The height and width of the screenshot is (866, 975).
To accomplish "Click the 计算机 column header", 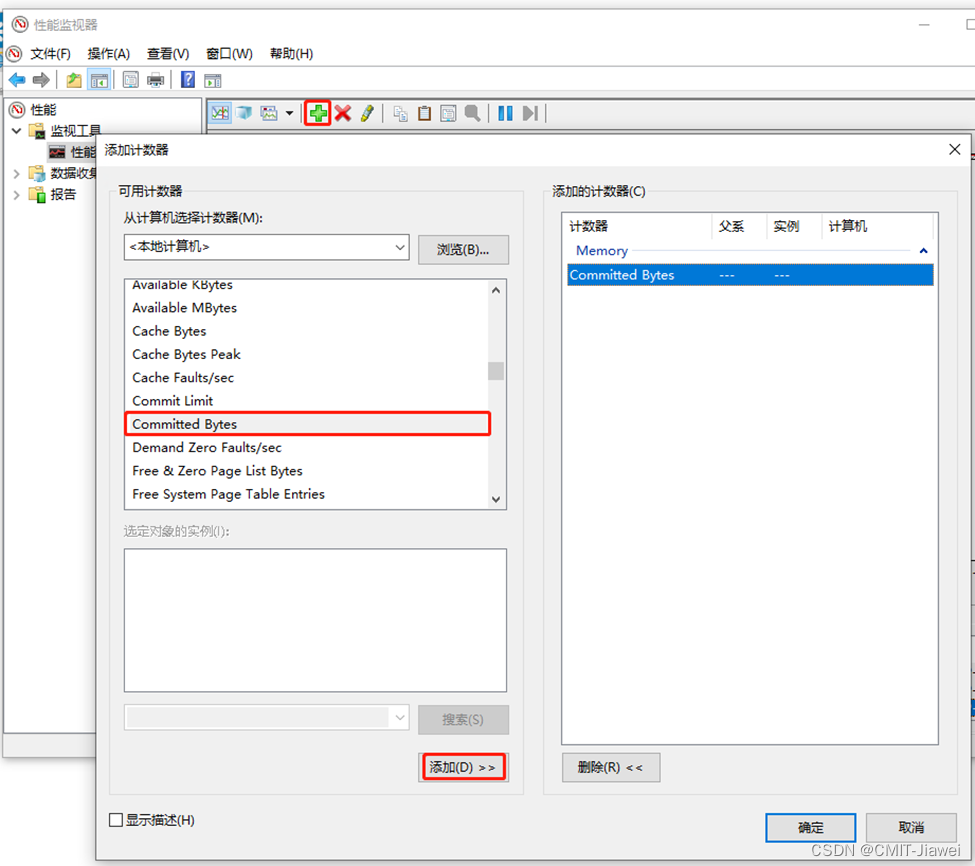I will tap(877, 226).
